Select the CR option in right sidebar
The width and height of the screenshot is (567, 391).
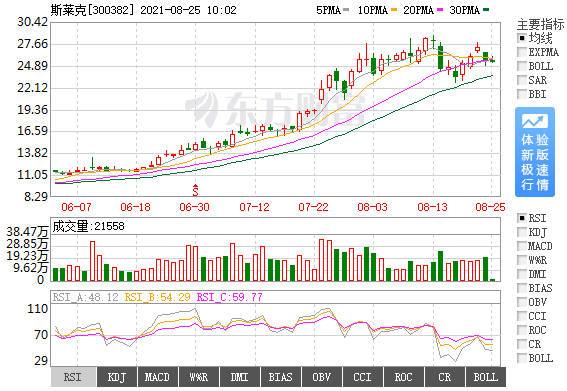522,344
